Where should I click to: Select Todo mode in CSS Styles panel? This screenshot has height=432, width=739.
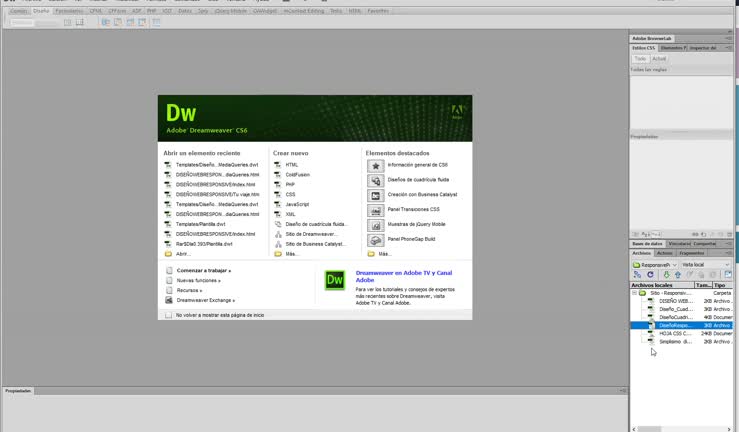pyautogui.click(x=640, y=59)
